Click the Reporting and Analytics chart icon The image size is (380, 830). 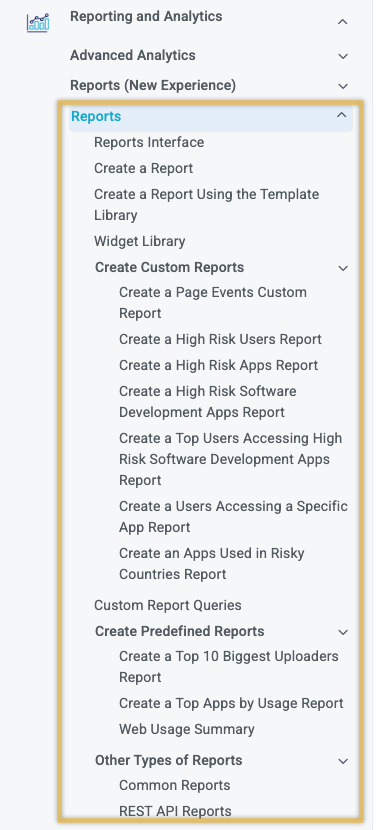pos(38,23)
